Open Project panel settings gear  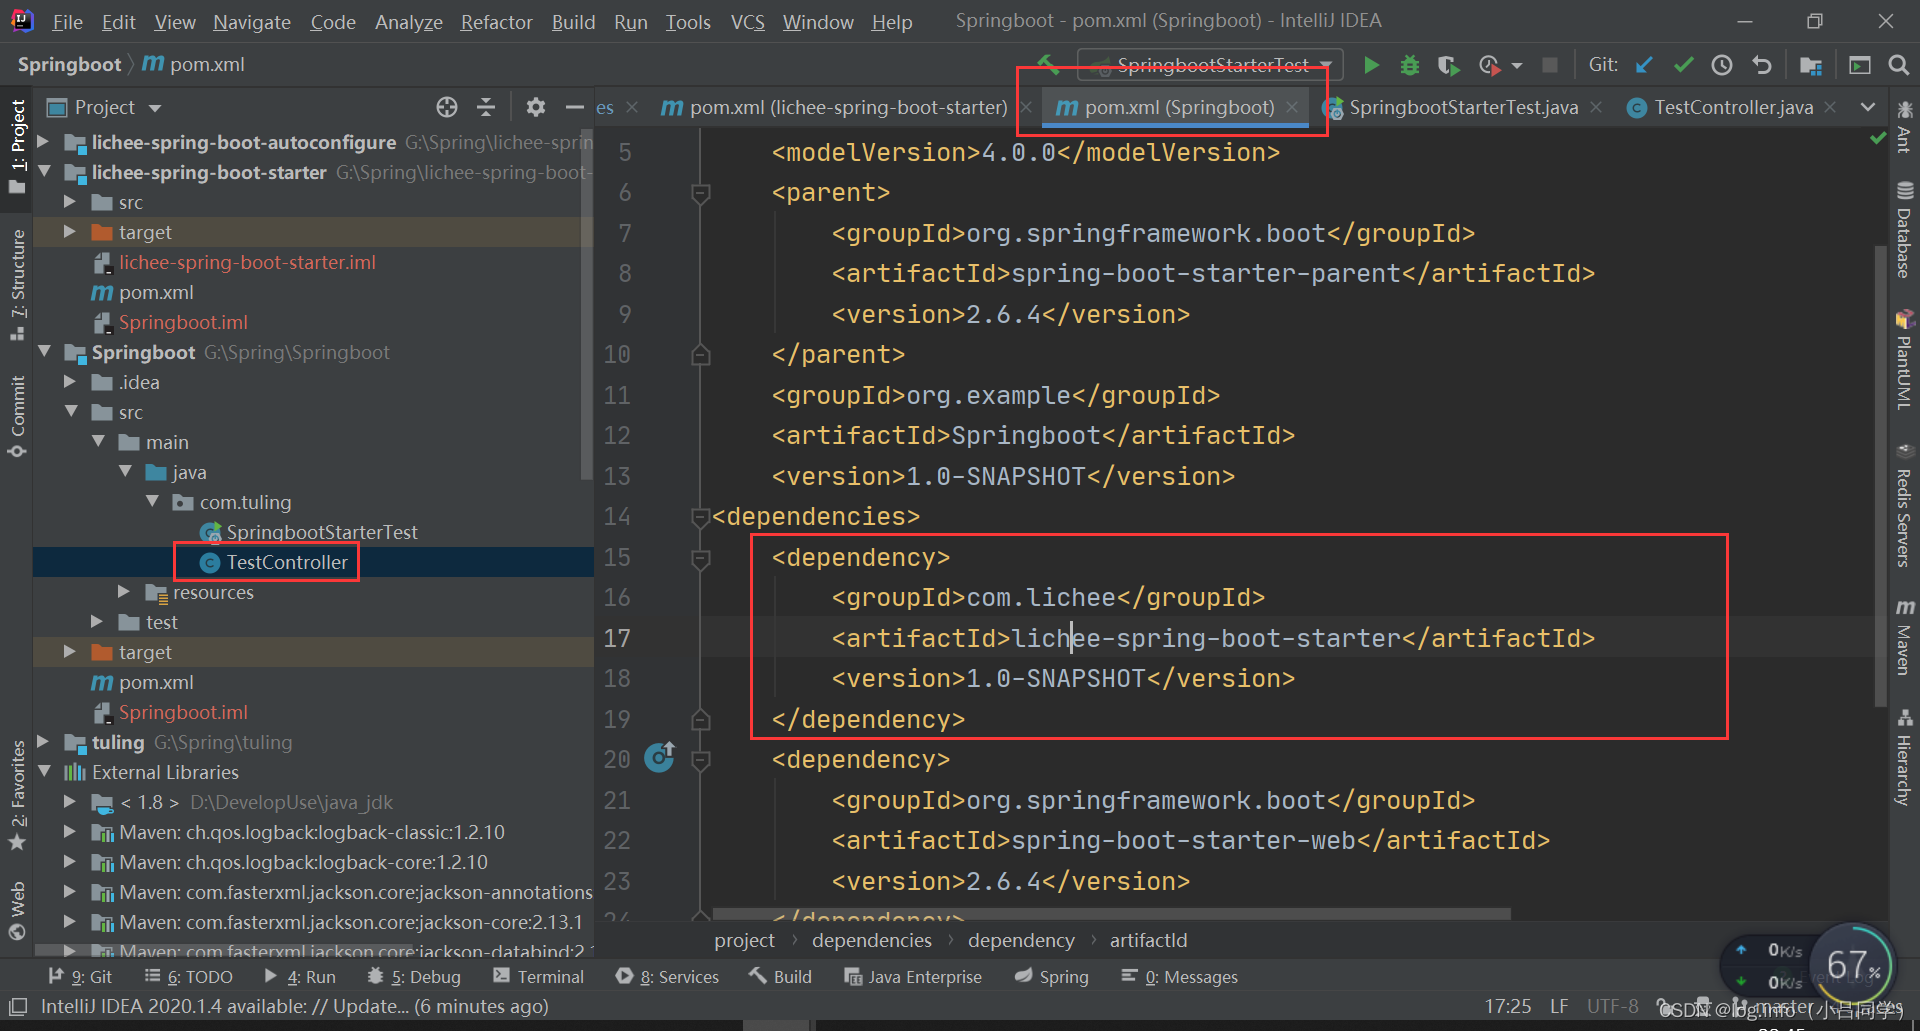click(536, 107)
